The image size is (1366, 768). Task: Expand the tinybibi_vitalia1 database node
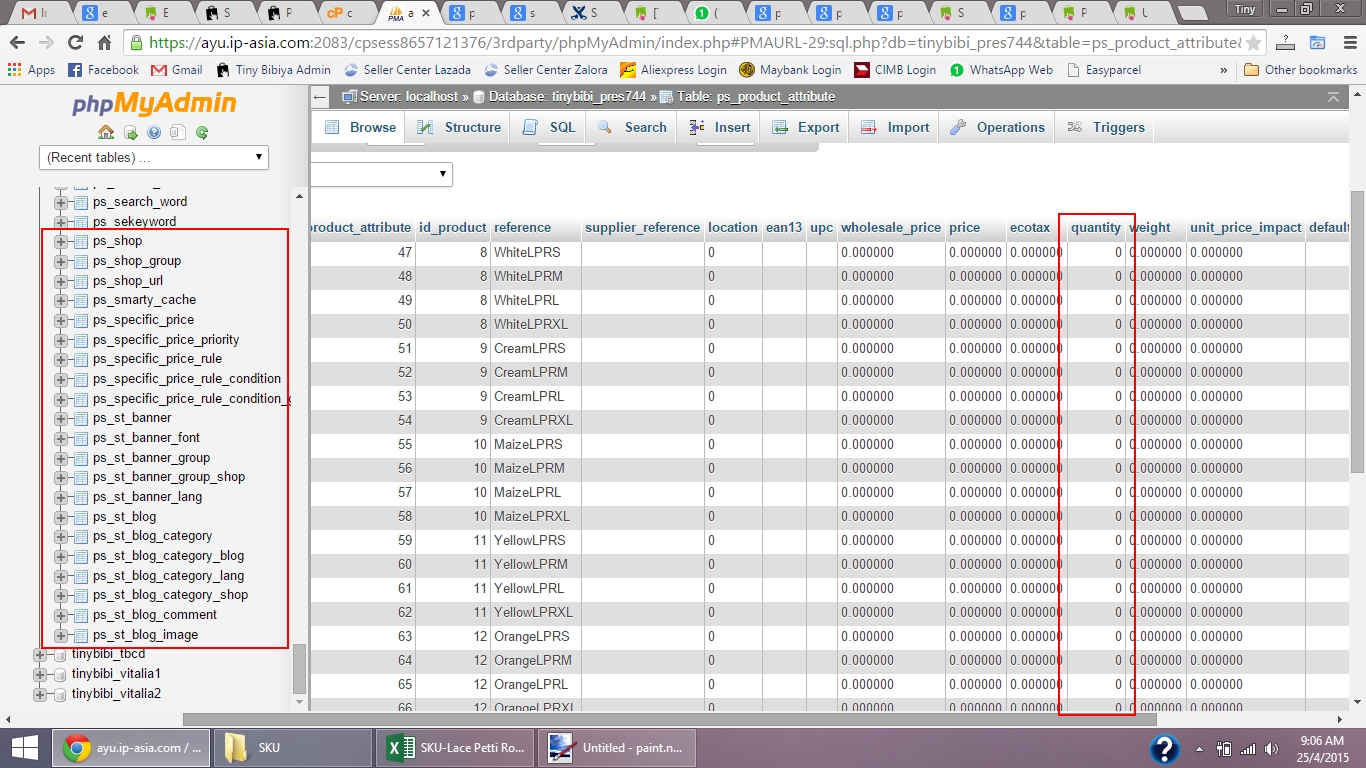coord(40,674)
